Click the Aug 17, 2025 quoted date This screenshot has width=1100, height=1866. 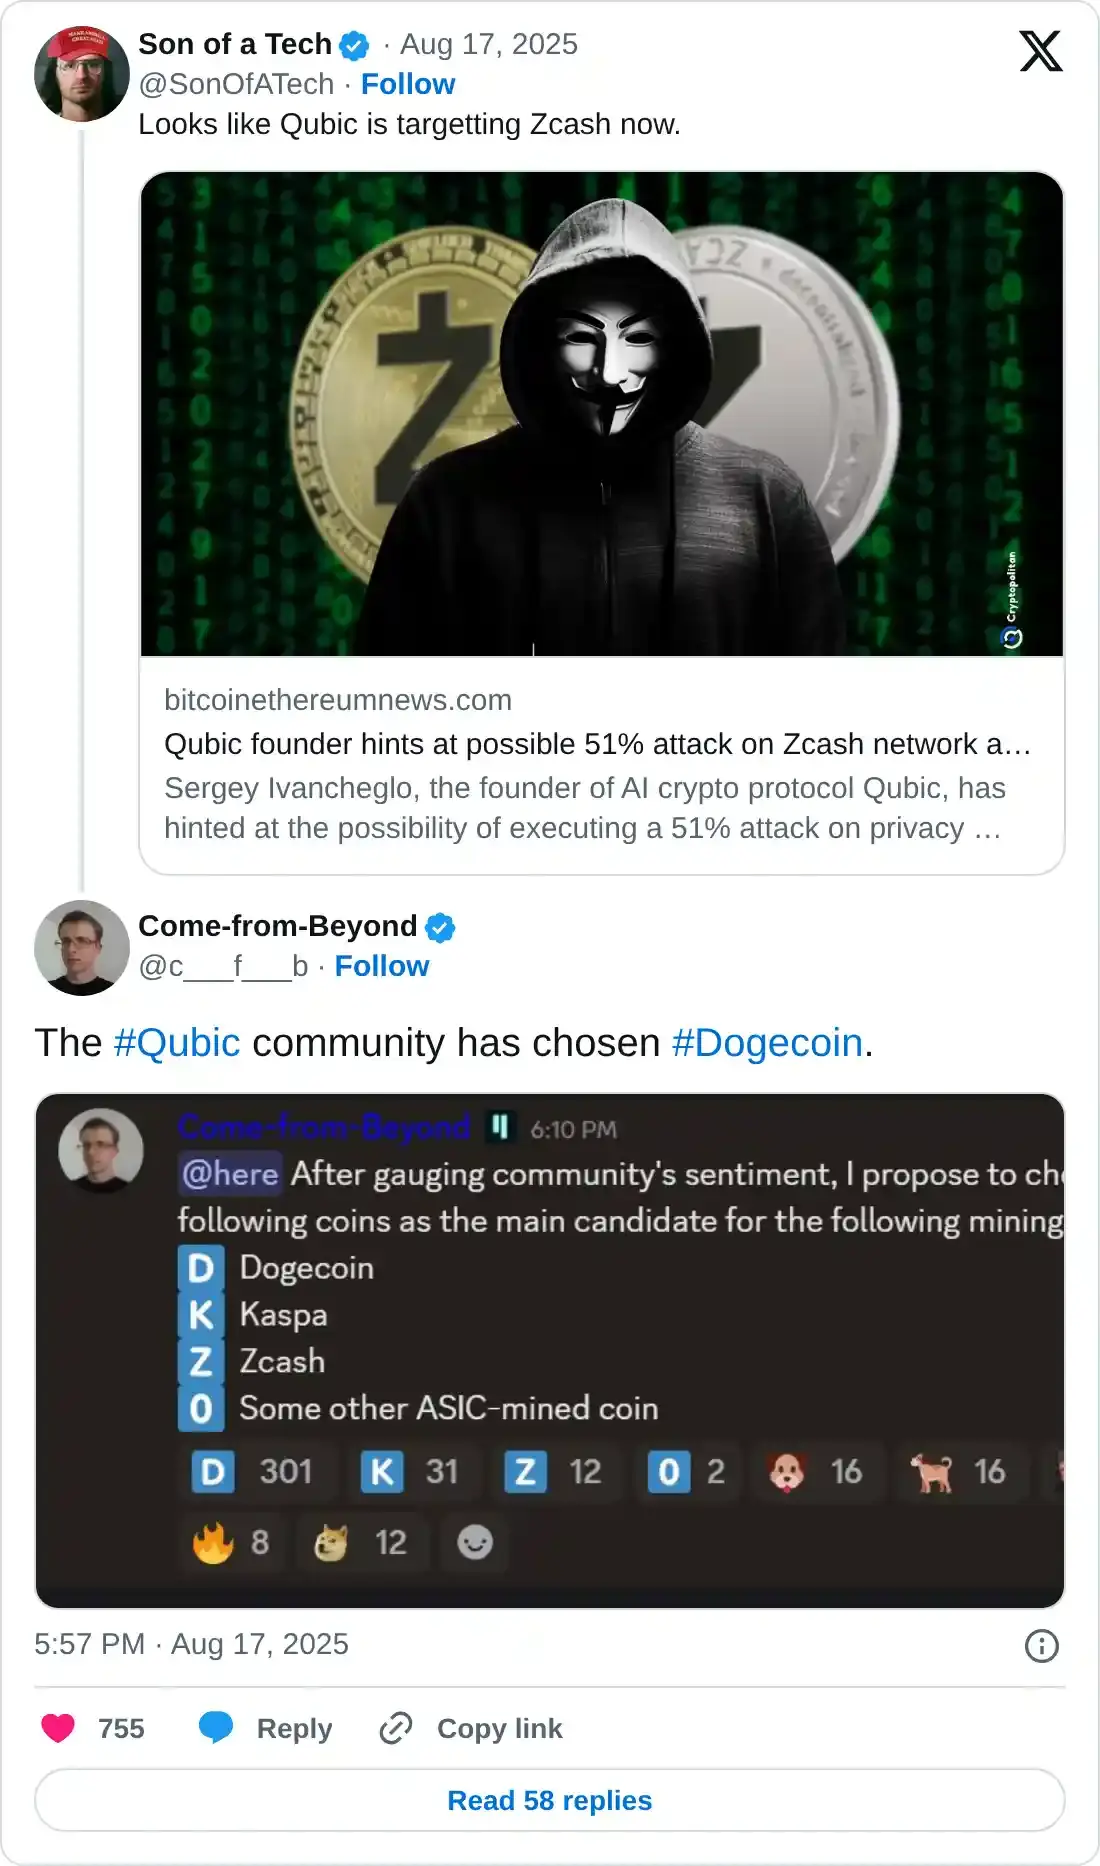[489, 45]
